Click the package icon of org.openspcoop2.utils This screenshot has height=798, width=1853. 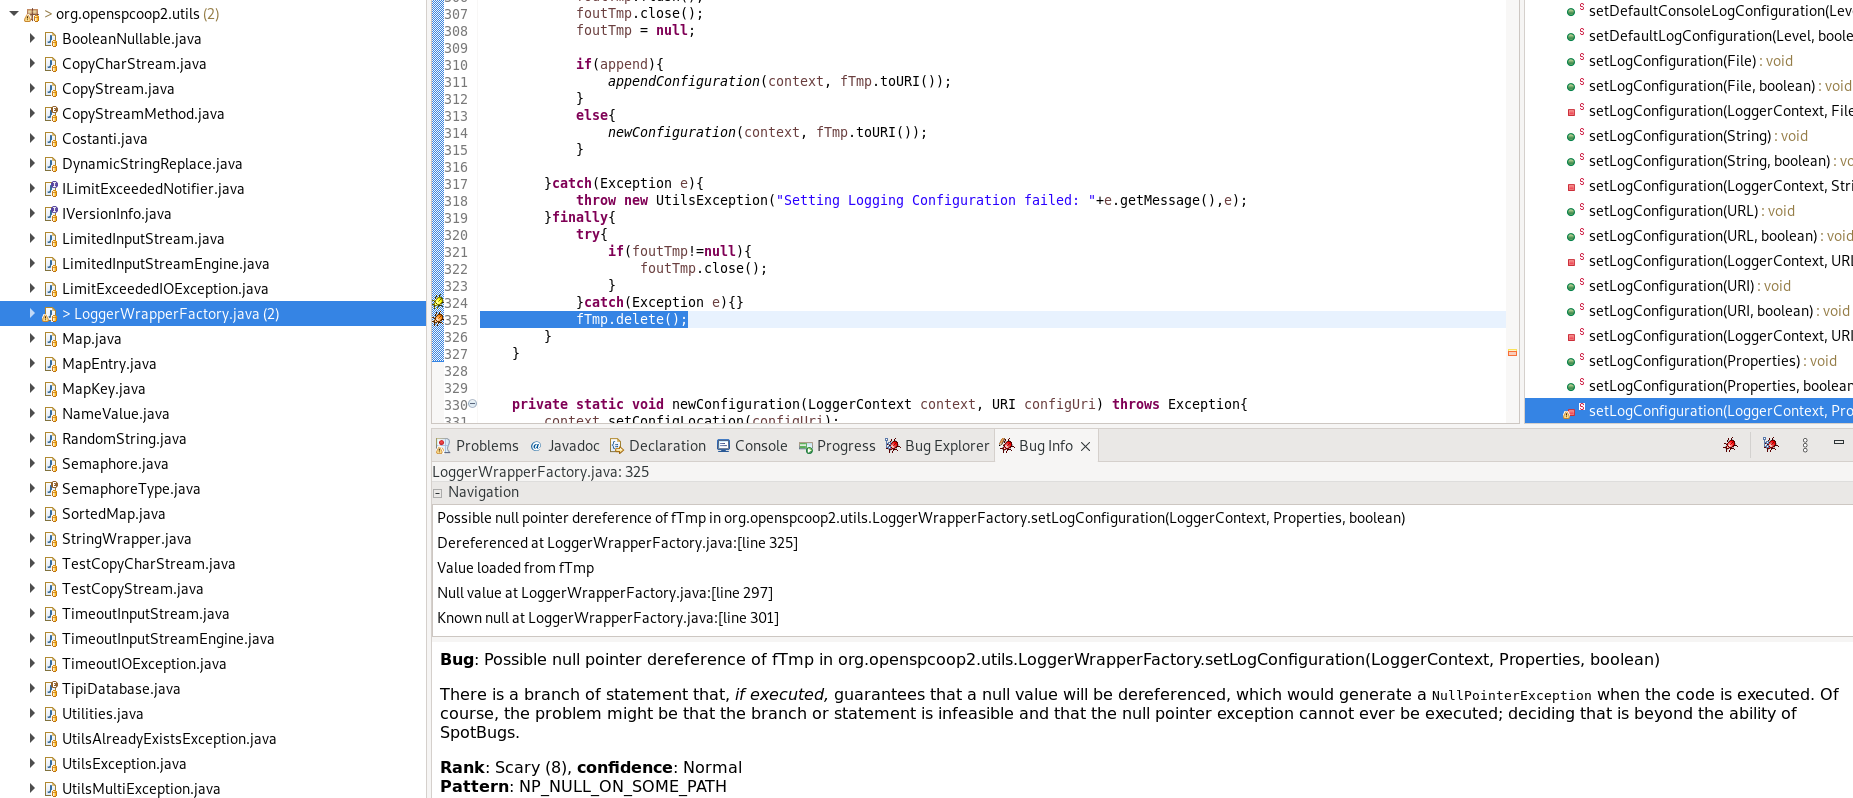point(32,14)
